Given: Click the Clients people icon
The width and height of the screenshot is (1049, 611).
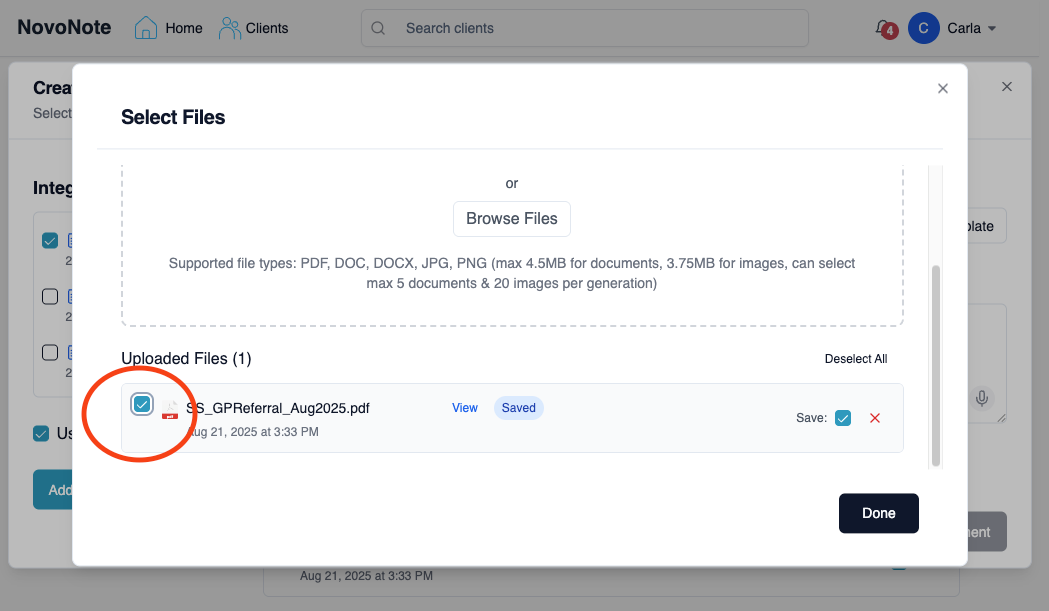Looking at the screenshot, I should [x=230, y=28].
